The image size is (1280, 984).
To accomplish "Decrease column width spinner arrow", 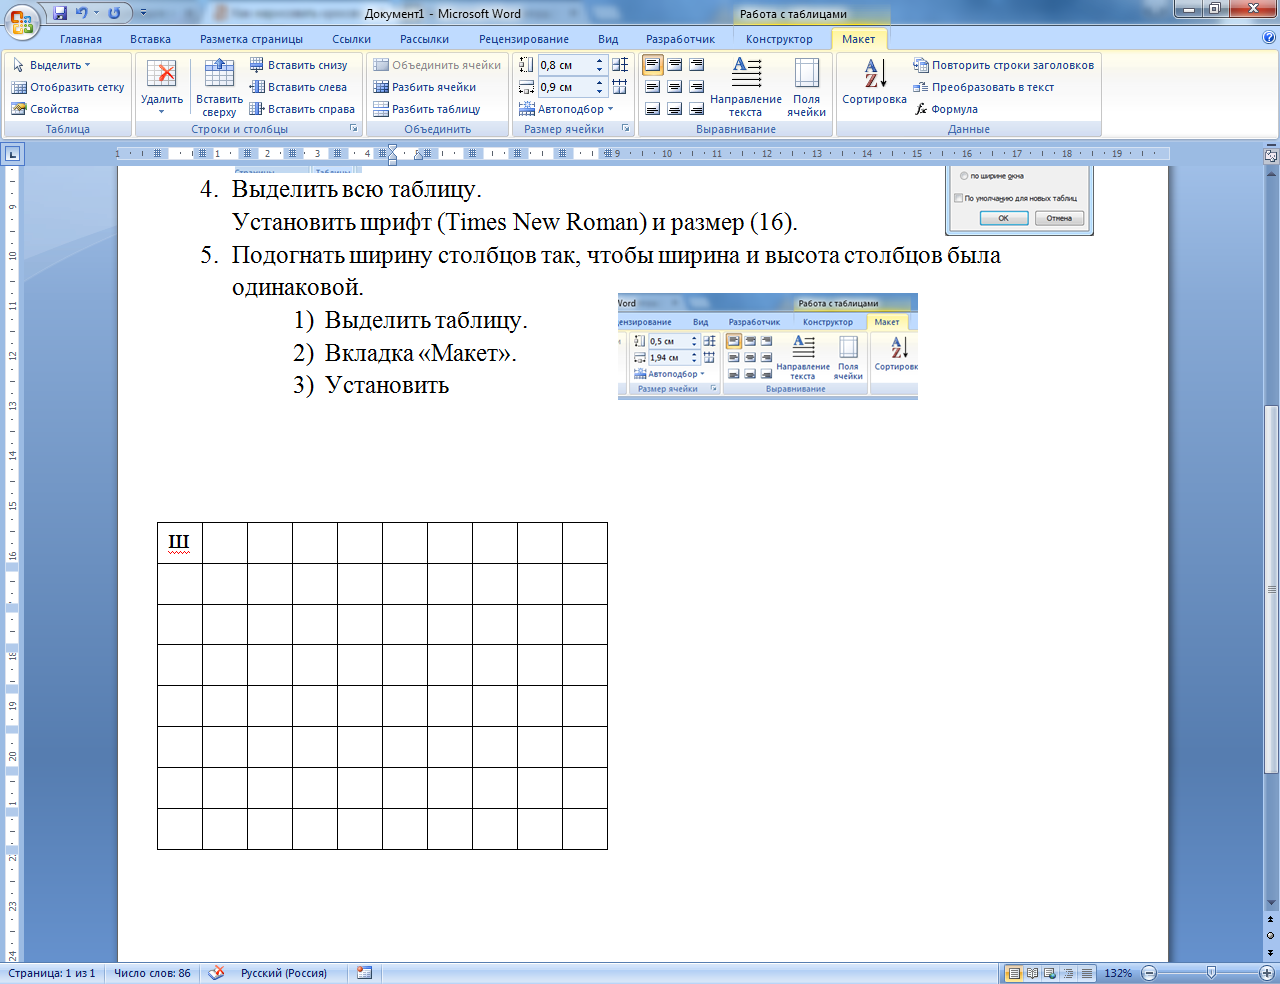I will pos(600,91).
